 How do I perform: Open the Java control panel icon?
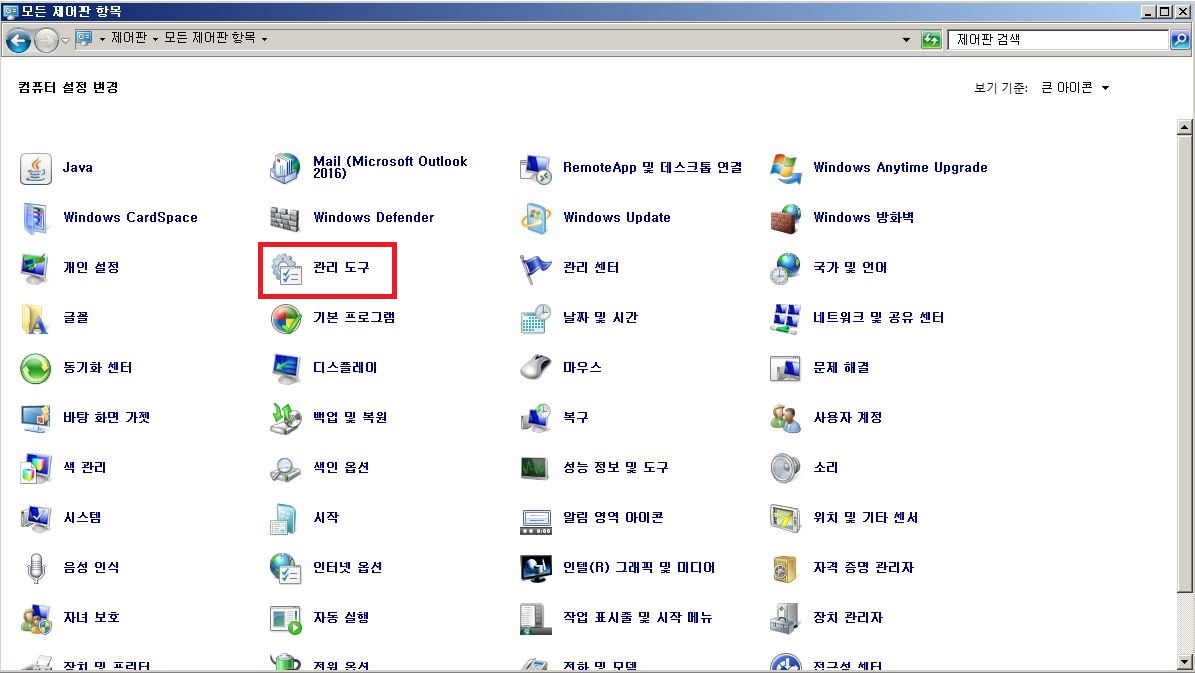coord(35,168)
